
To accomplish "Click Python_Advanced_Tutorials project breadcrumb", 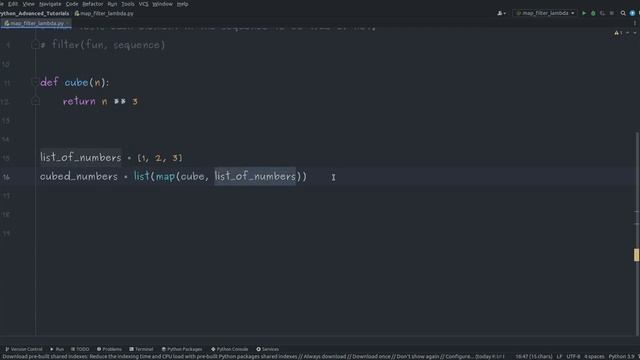I will tap(34, 13).
